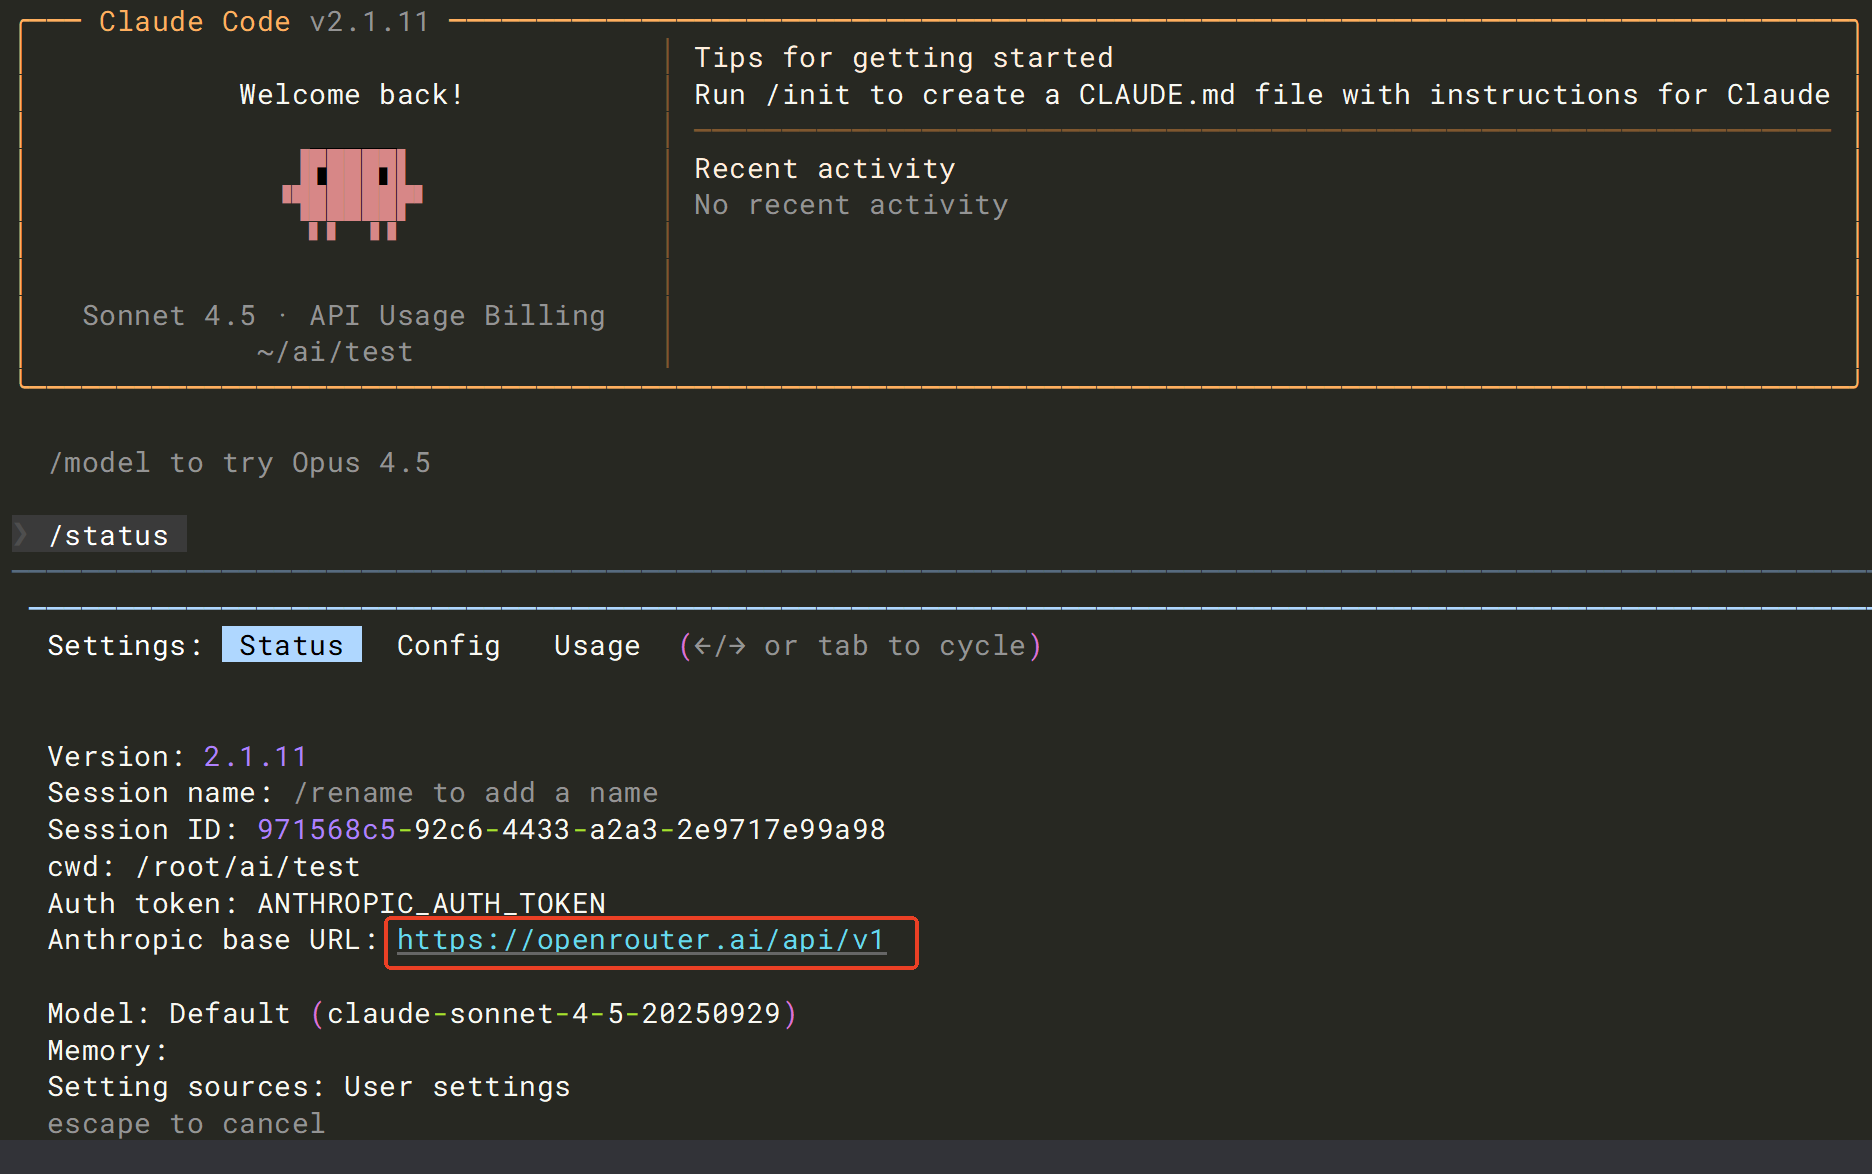Image resolution: width=1872 pixels, height=1174 pixels.
Task: Switch to the Config tab
Action: point(448,646)
